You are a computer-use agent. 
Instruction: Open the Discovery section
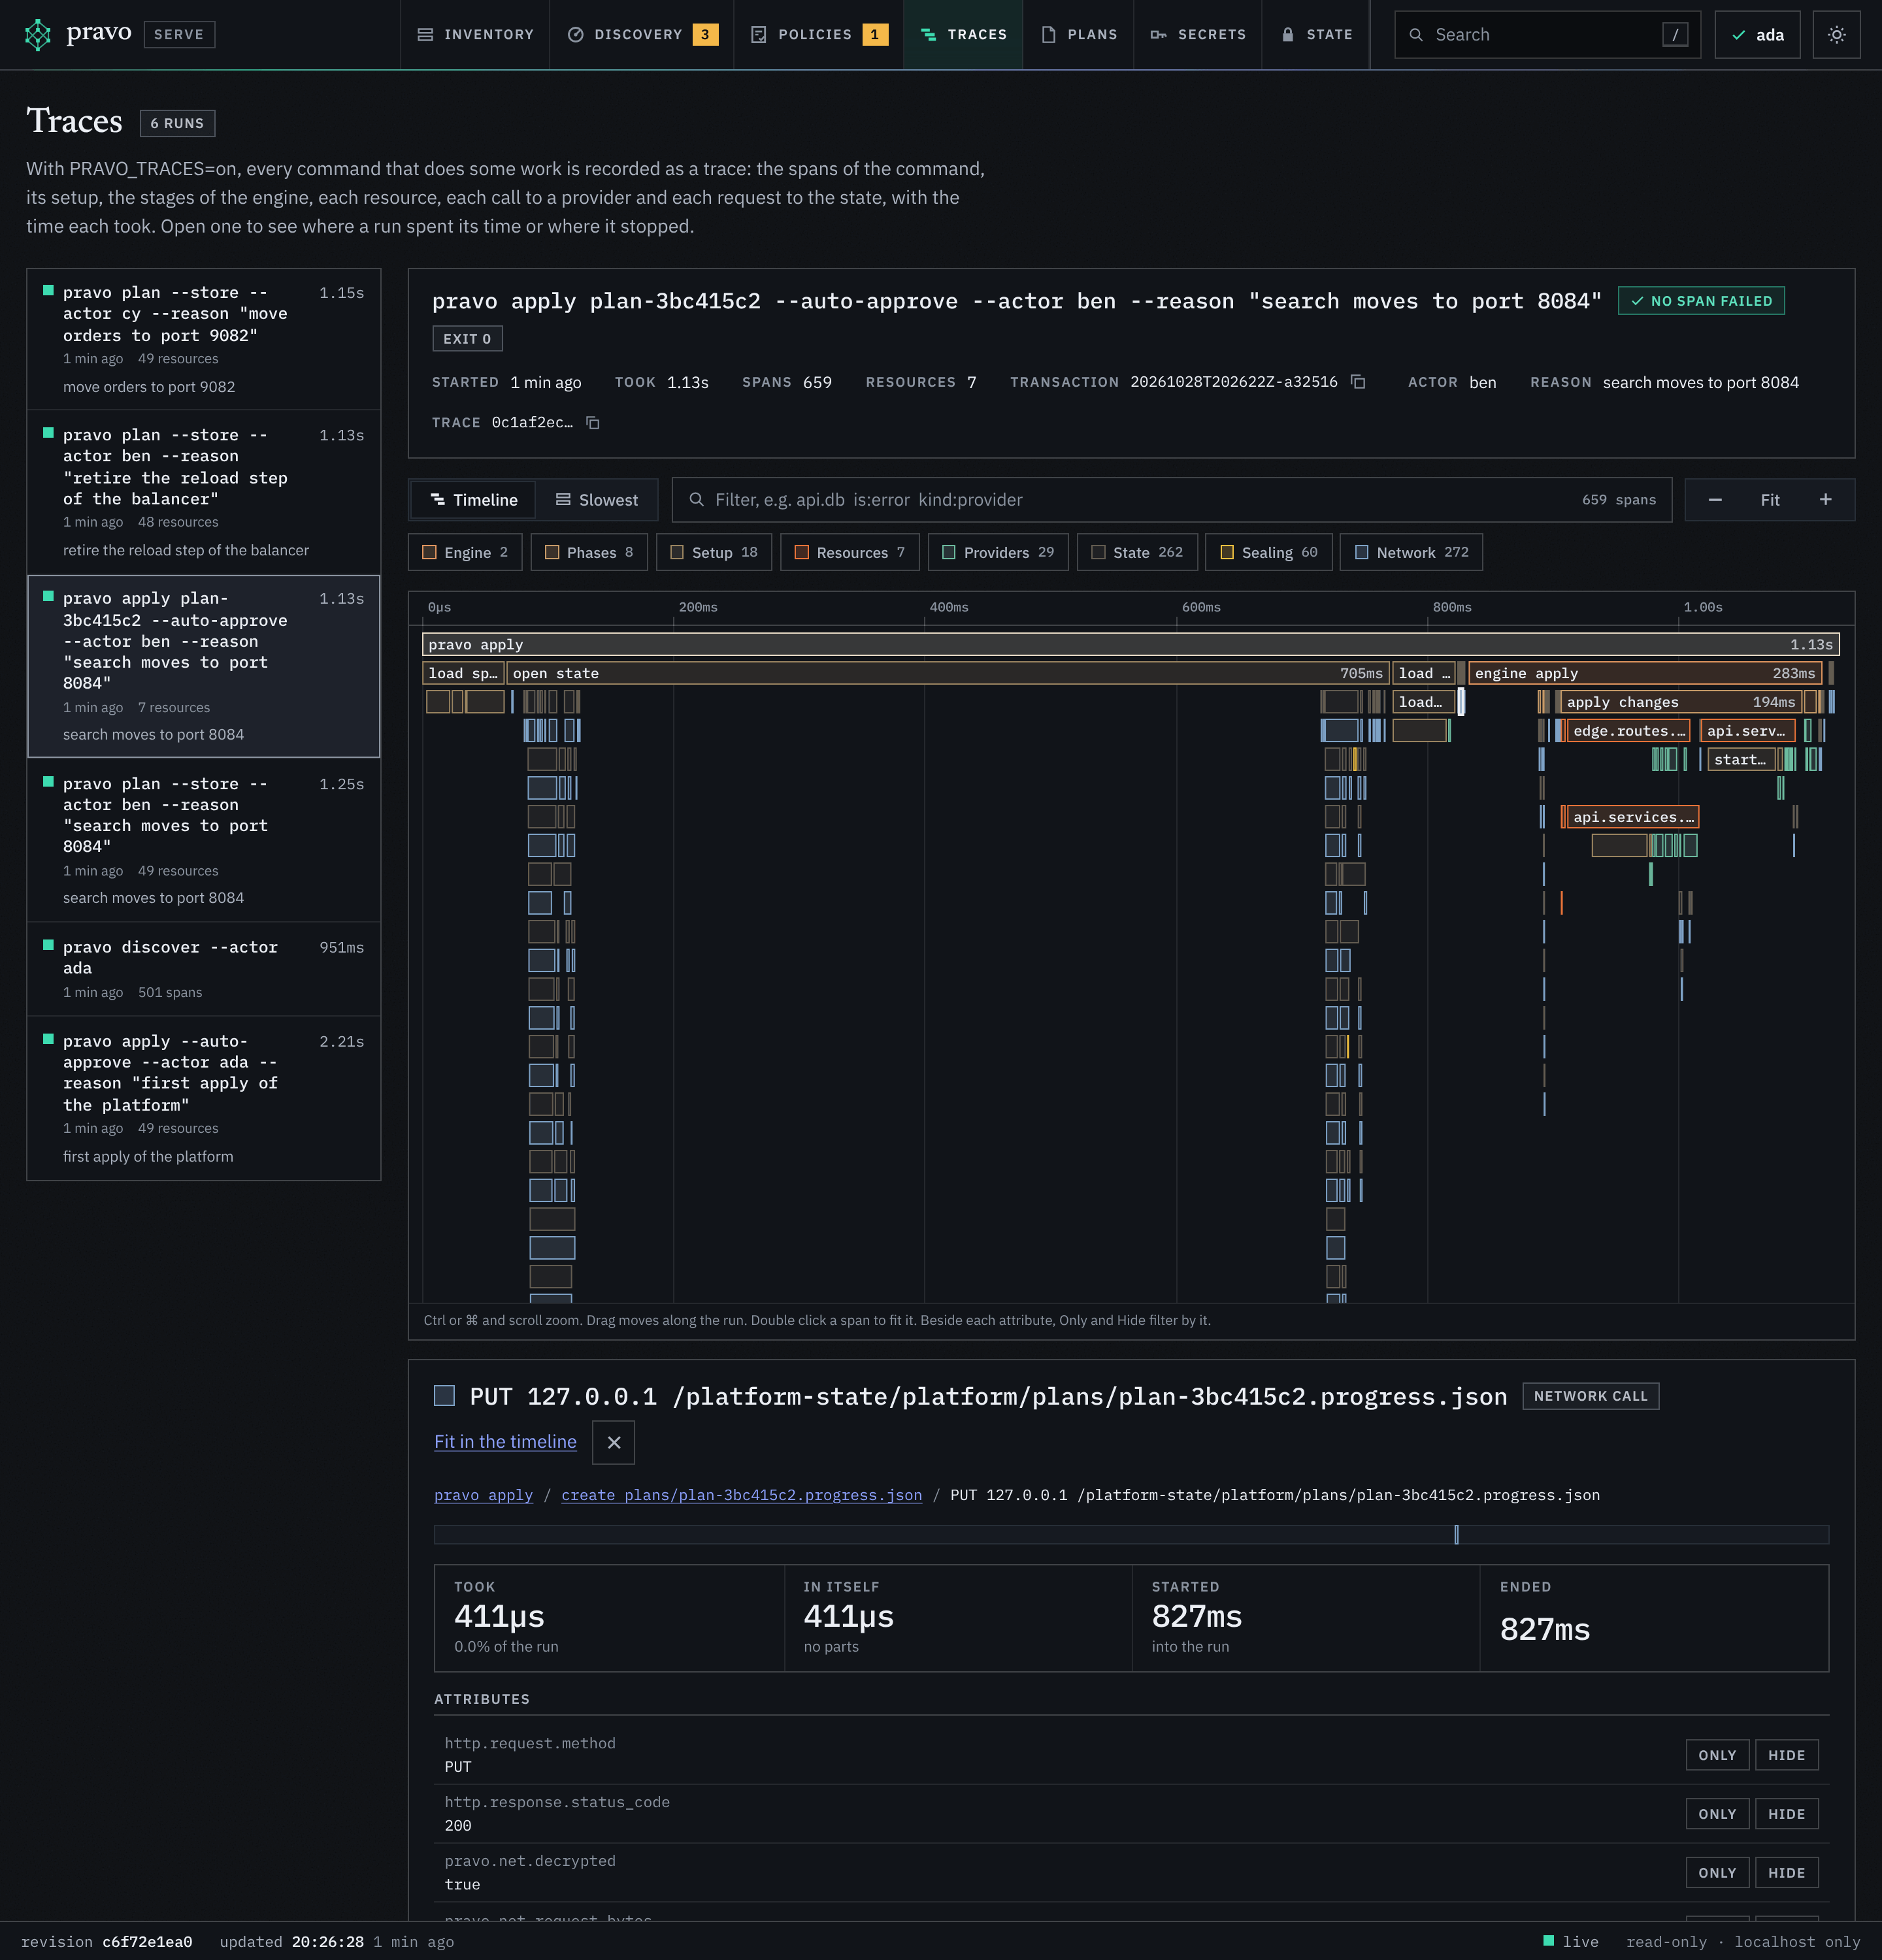tap(642, 35)
